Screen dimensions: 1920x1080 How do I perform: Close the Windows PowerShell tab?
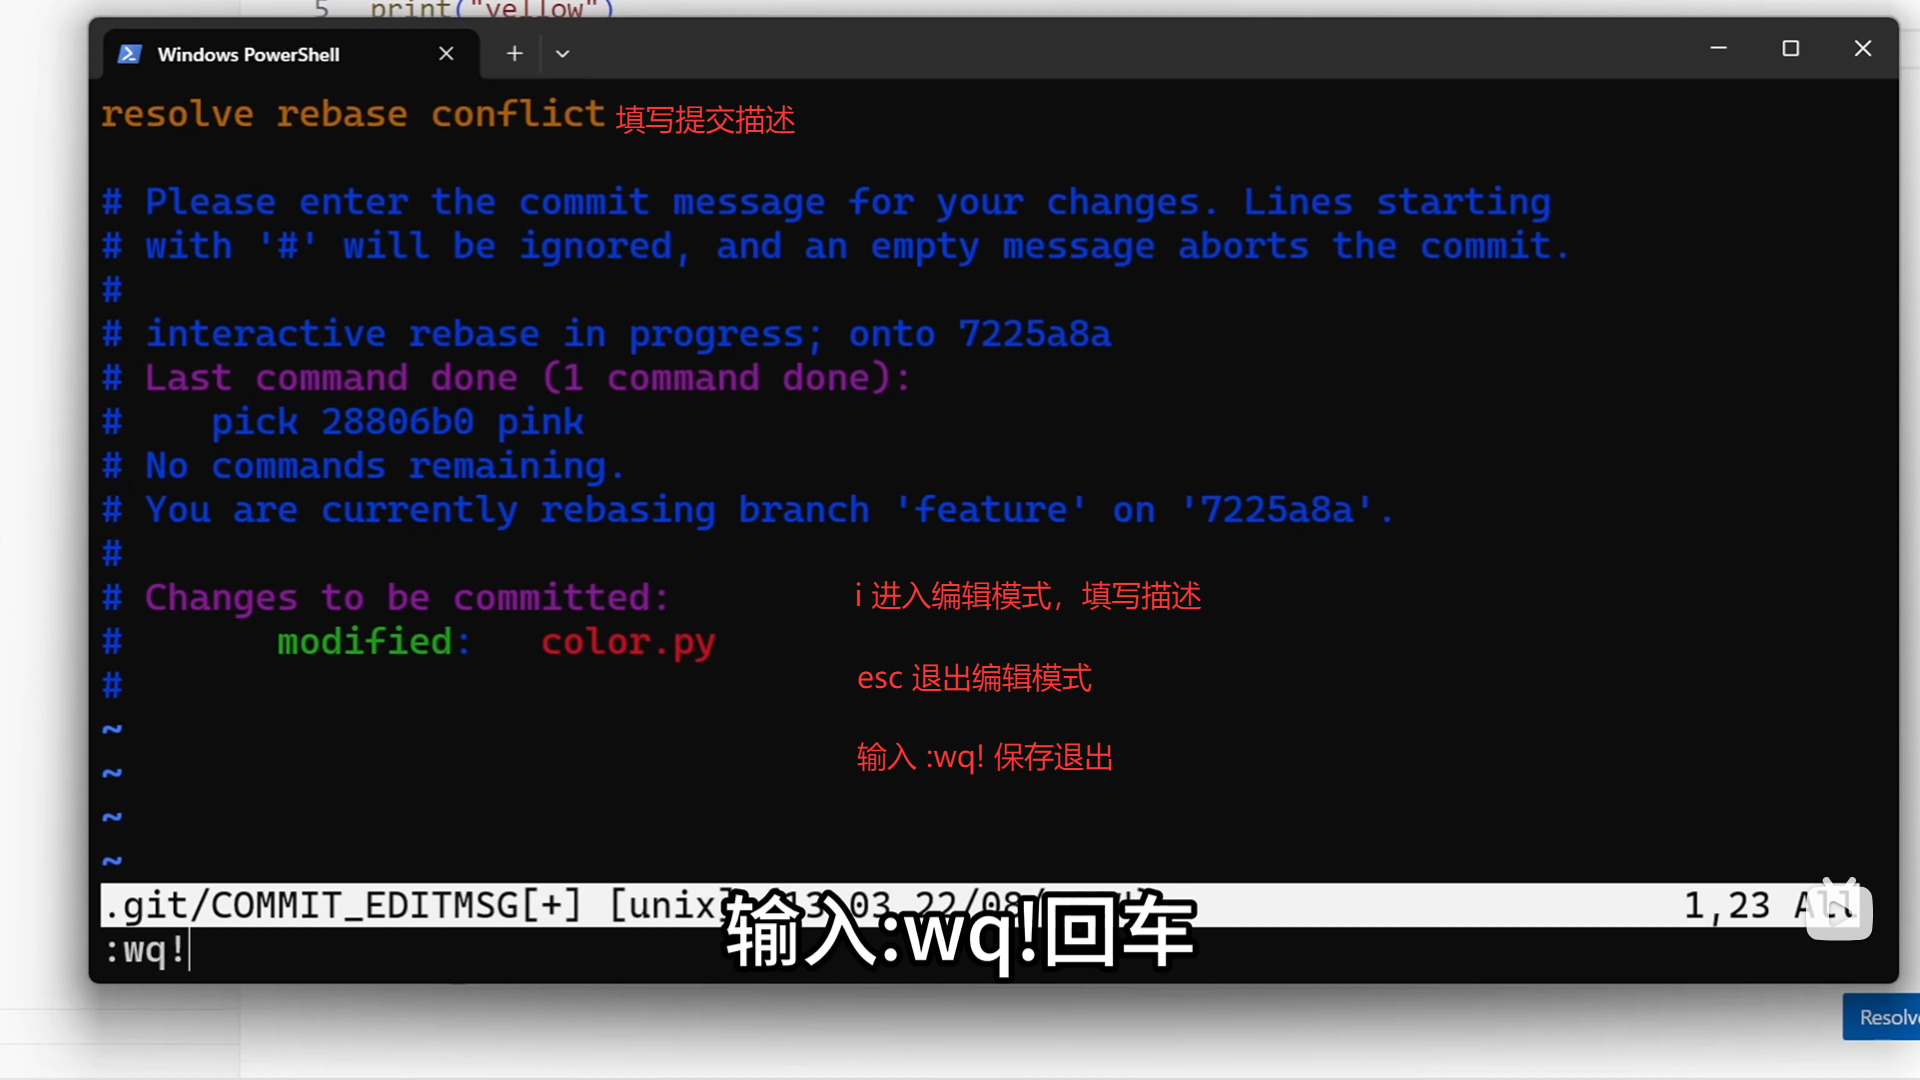[x=446, y=54]
